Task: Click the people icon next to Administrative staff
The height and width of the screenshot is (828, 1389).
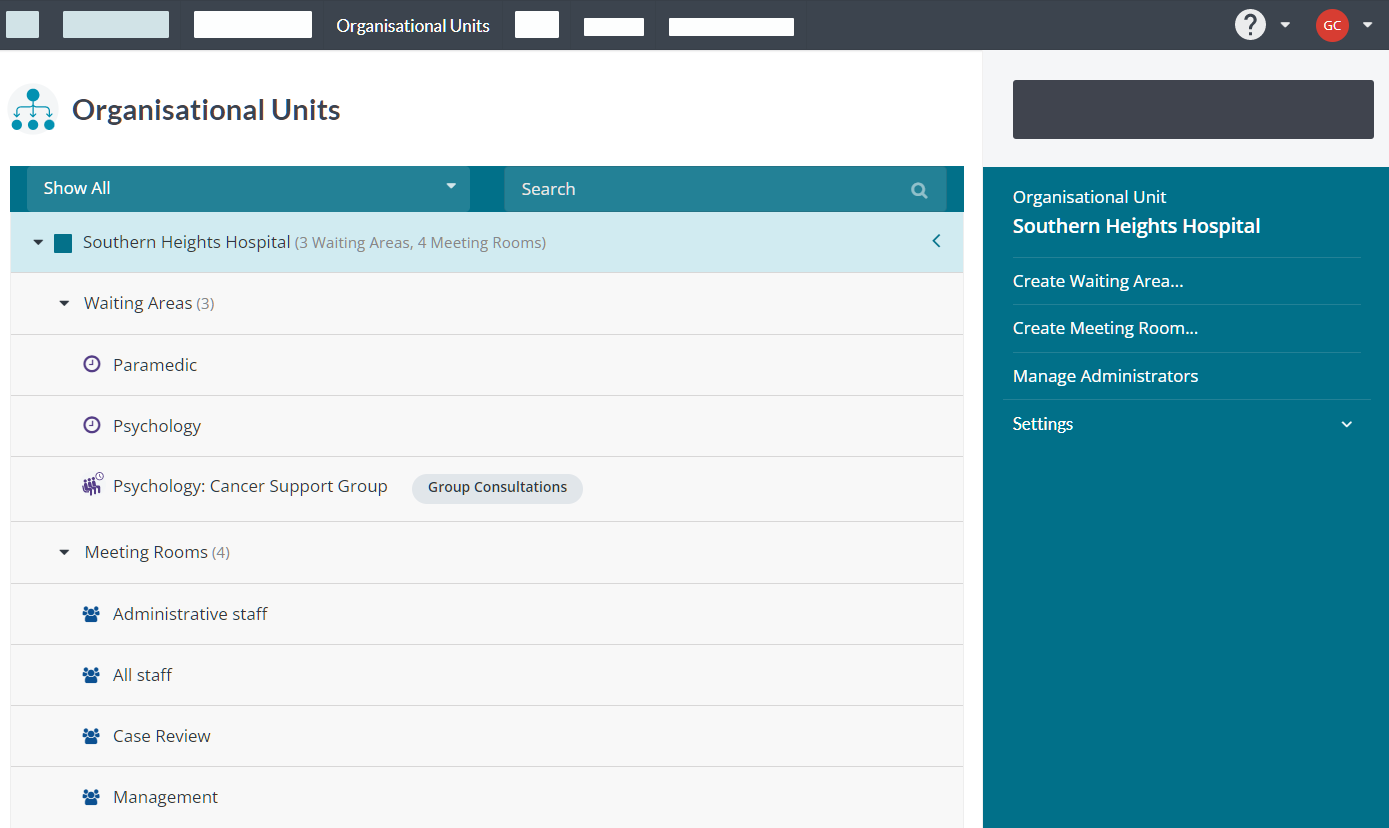Action: tap(91, 613)
